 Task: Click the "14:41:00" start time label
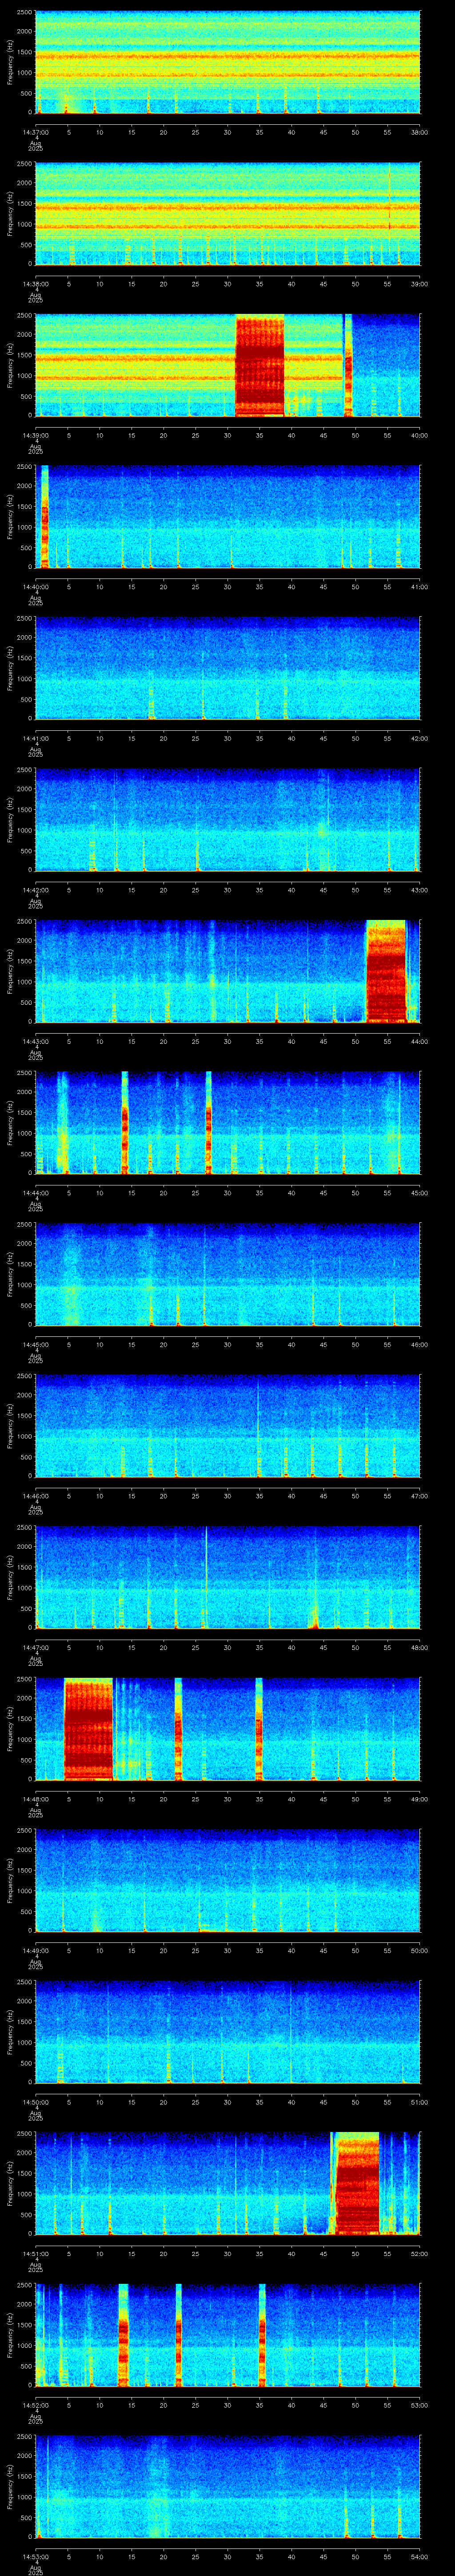(36, 738)
